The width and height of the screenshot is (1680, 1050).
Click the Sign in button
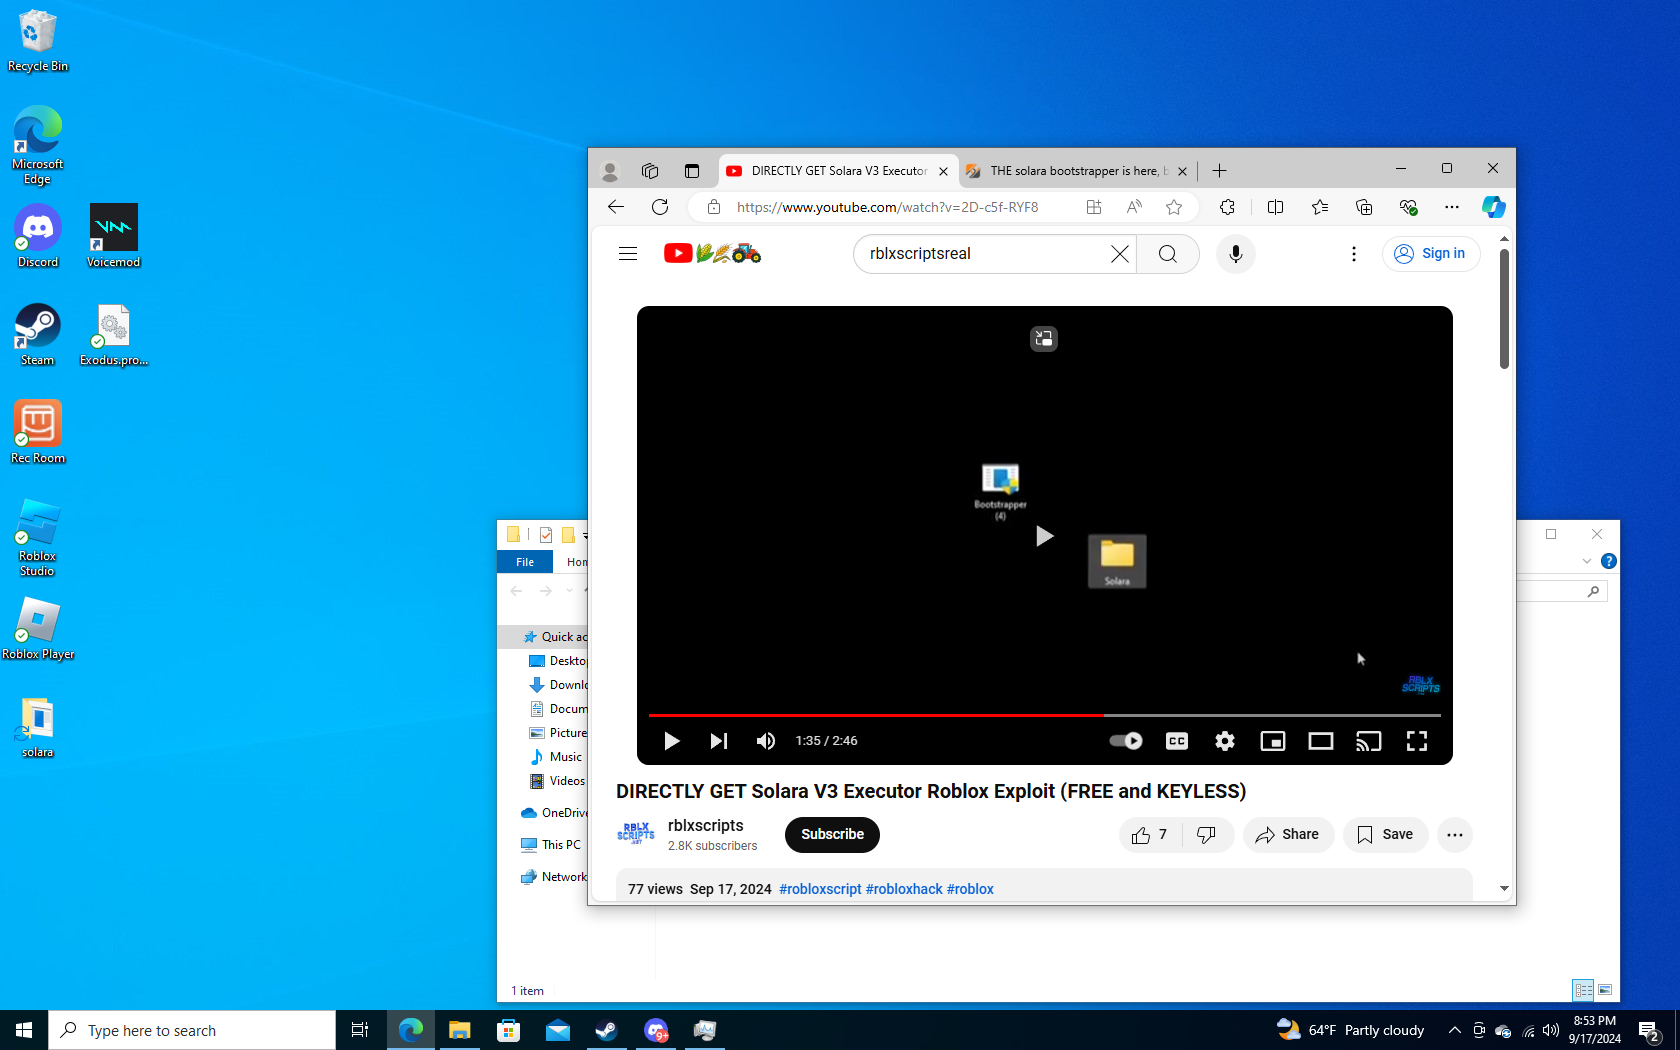1431,254
